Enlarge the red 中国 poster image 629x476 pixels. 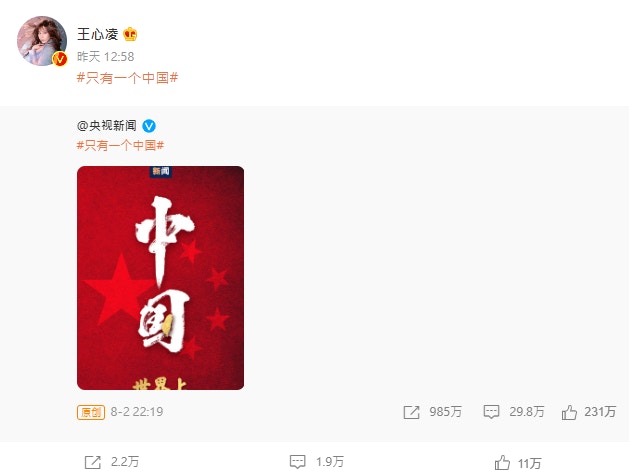(160, 278)
